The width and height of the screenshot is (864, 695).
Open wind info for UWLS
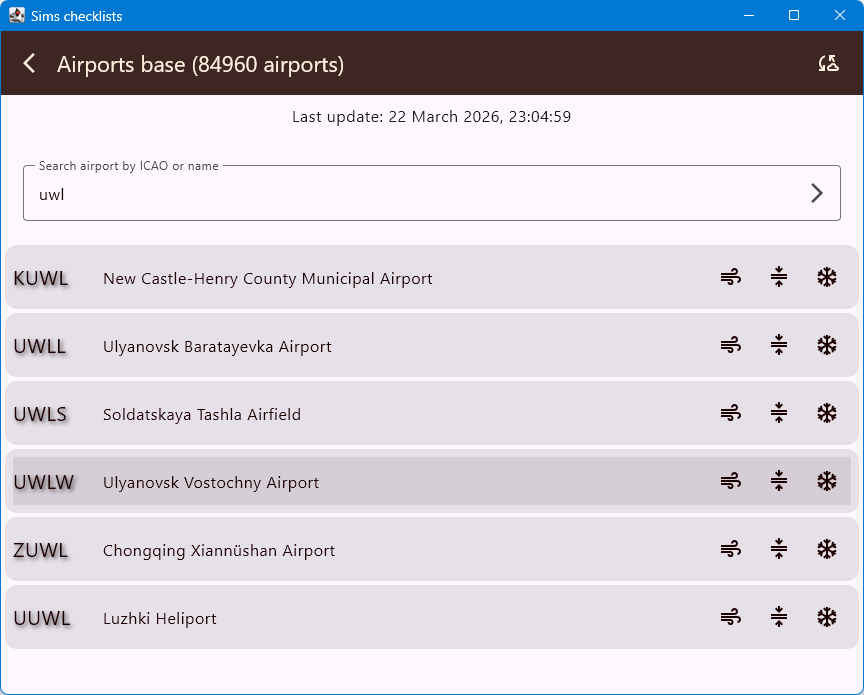(731, 413)
